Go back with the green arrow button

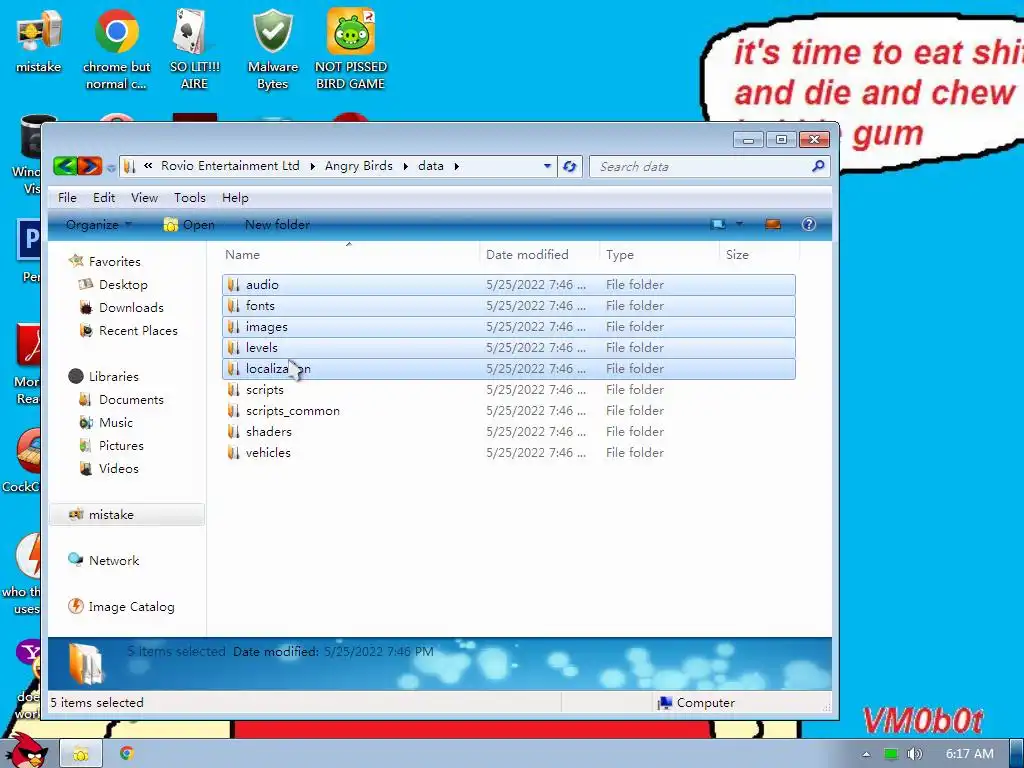(65, 166)
